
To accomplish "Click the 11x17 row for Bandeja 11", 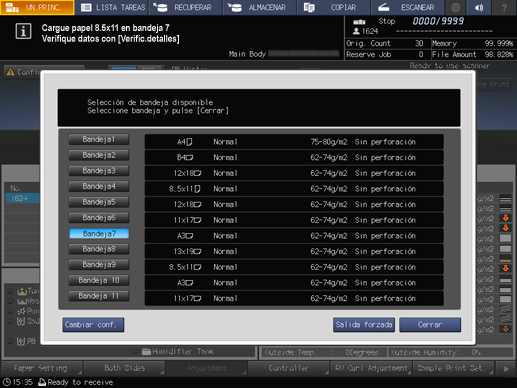I will [x=294, y=298].
